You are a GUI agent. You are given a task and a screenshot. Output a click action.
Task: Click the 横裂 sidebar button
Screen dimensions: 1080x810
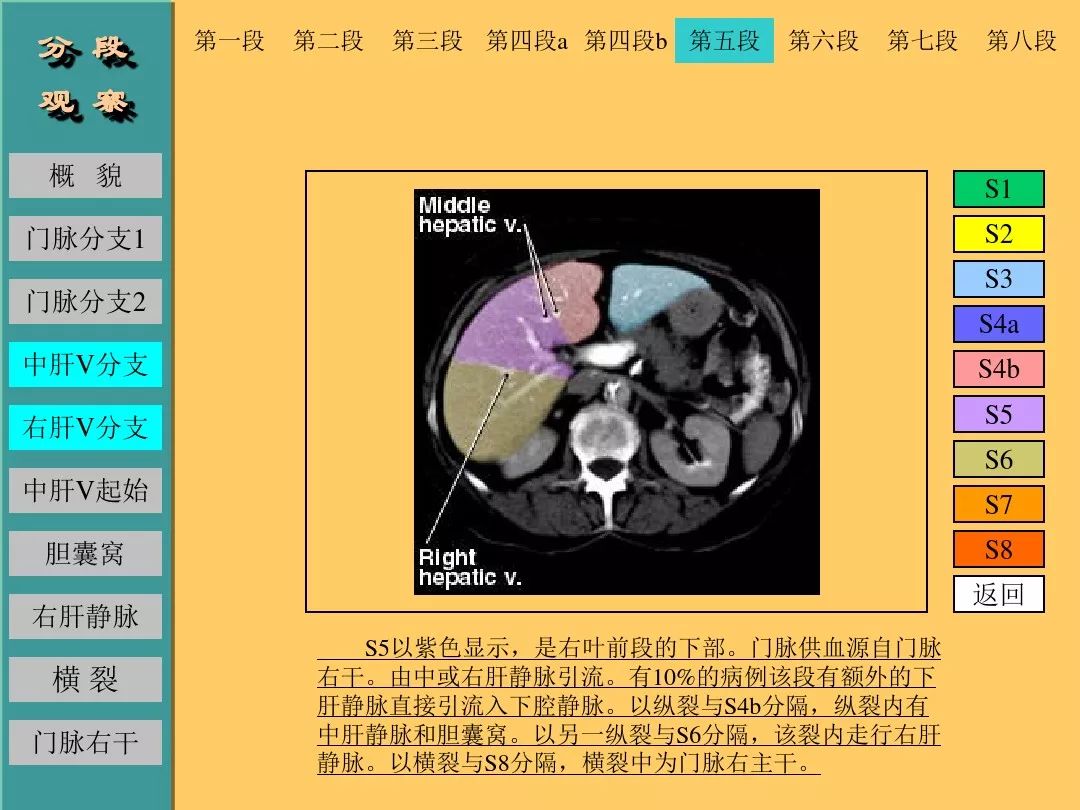click(x=85, y=679)
